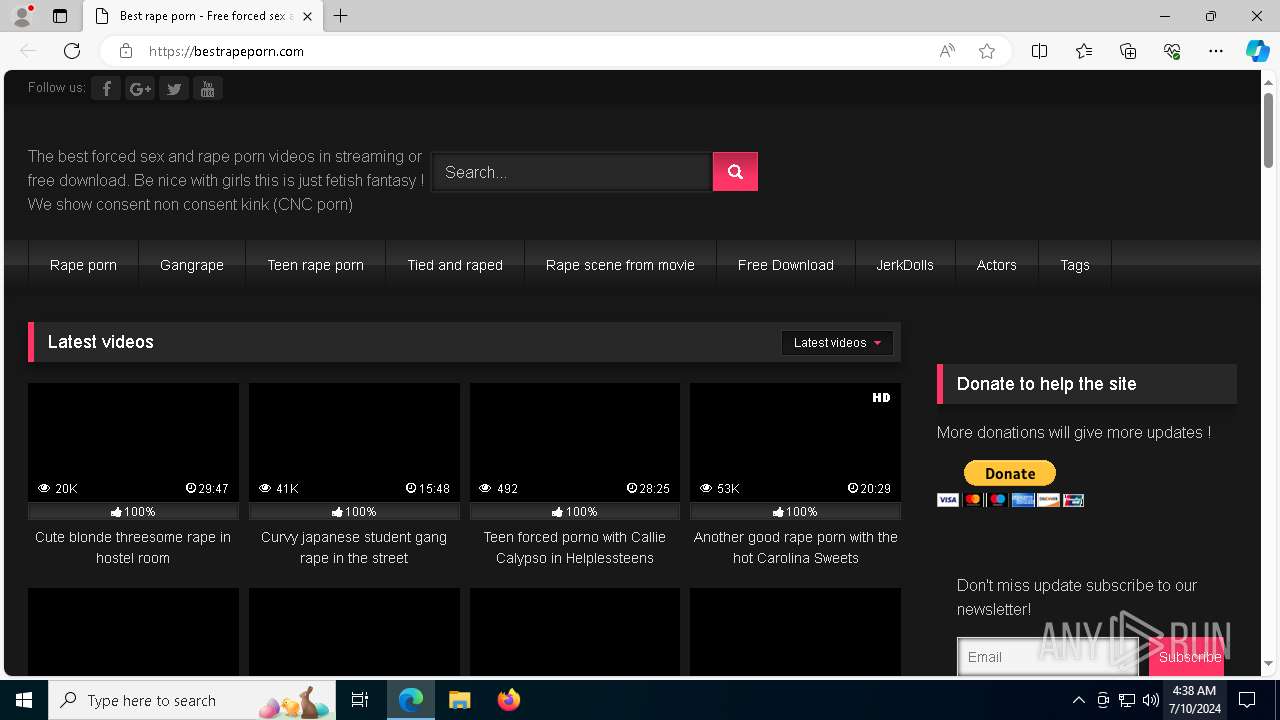Open the Tags menu item

(x=1075, y=265)
